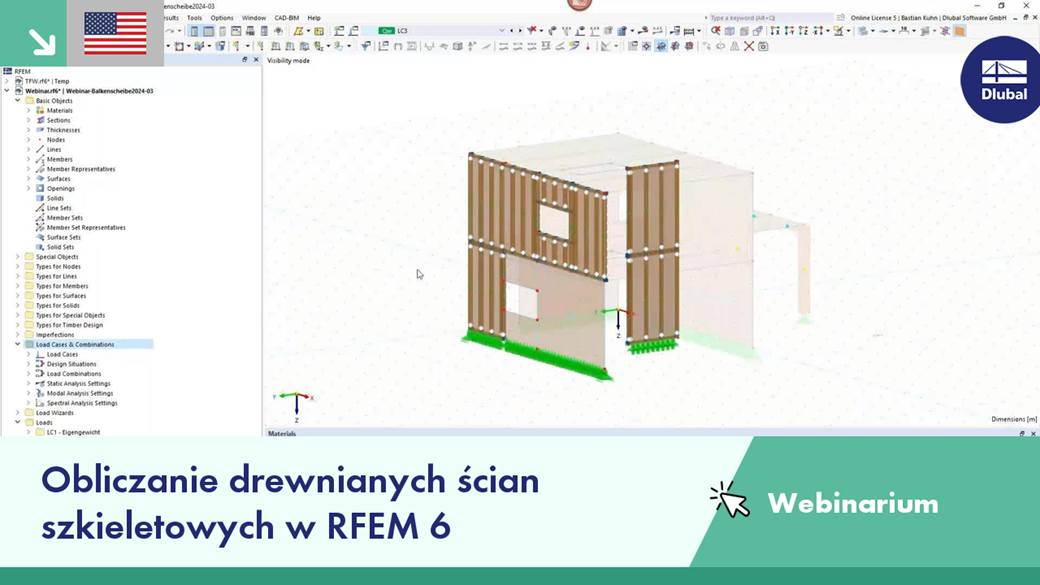1040x585 pixels.
Task: Open the Options menu
Action: 222,18
